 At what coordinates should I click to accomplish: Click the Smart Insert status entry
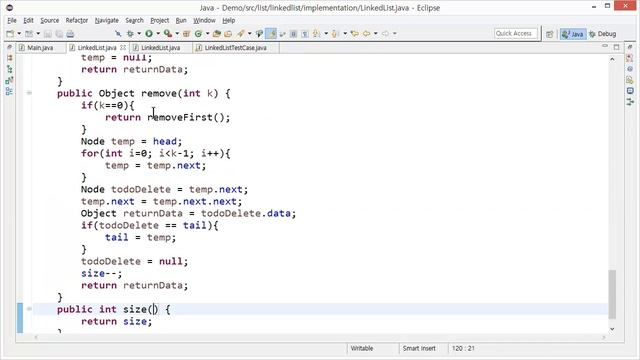click(419, 348)
